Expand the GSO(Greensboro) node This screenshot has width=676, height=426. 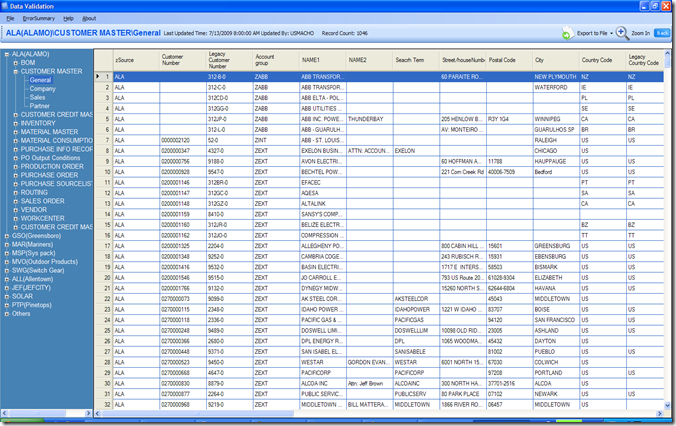7,236
